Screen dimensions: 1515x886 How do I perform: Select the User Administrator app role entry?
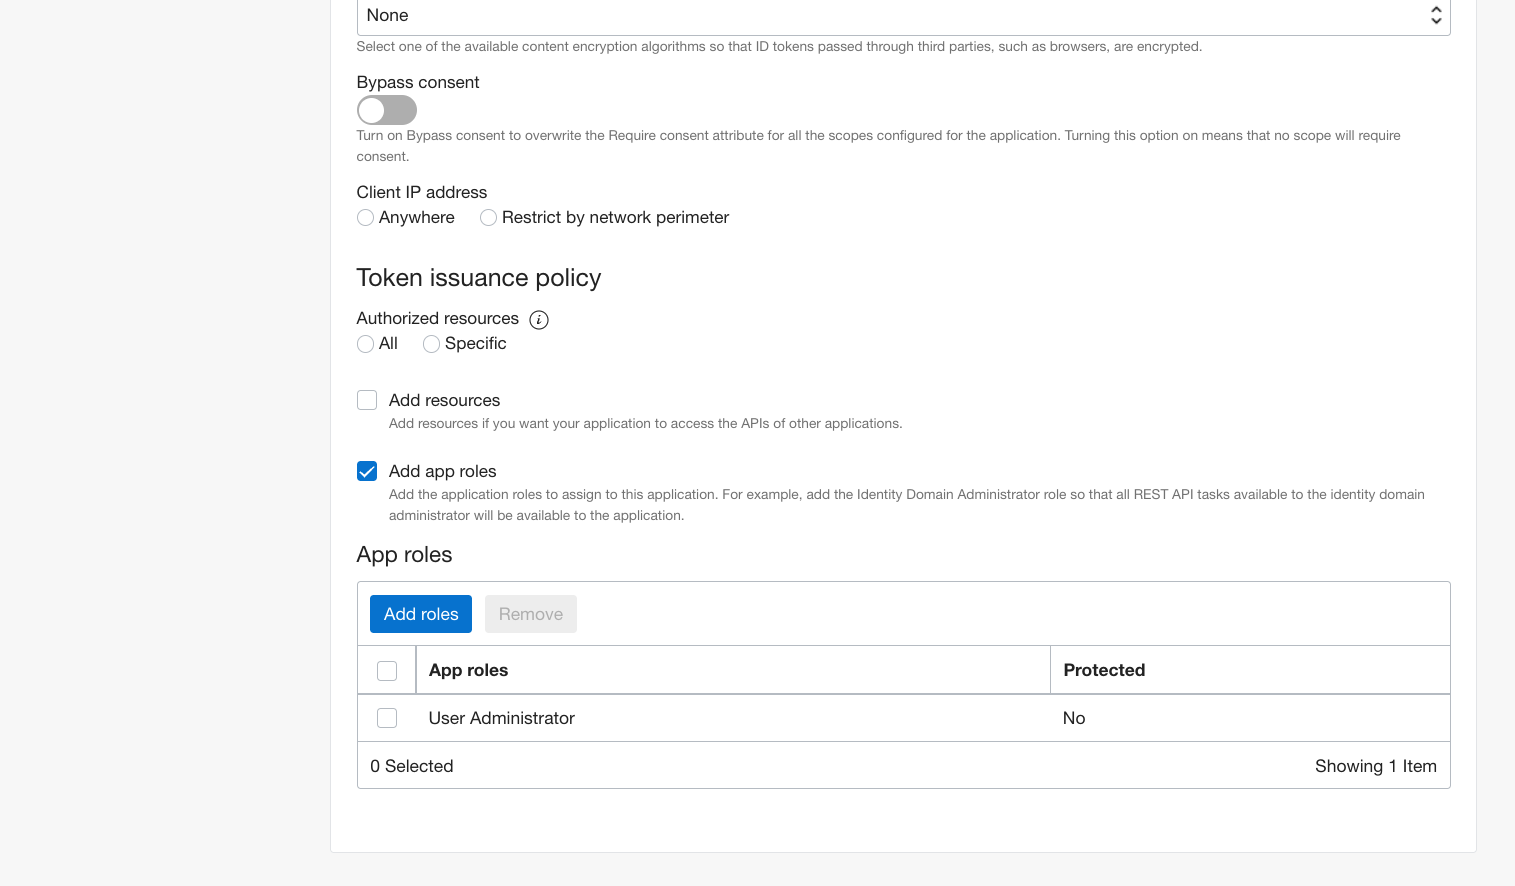[501, 717]
